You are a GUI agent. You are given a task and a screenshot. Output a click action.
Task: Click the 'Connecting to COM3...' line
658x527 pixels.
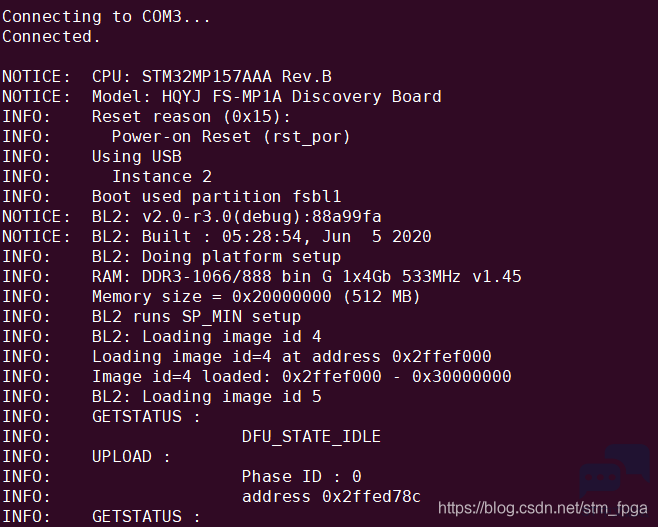(x=106, y=17)
